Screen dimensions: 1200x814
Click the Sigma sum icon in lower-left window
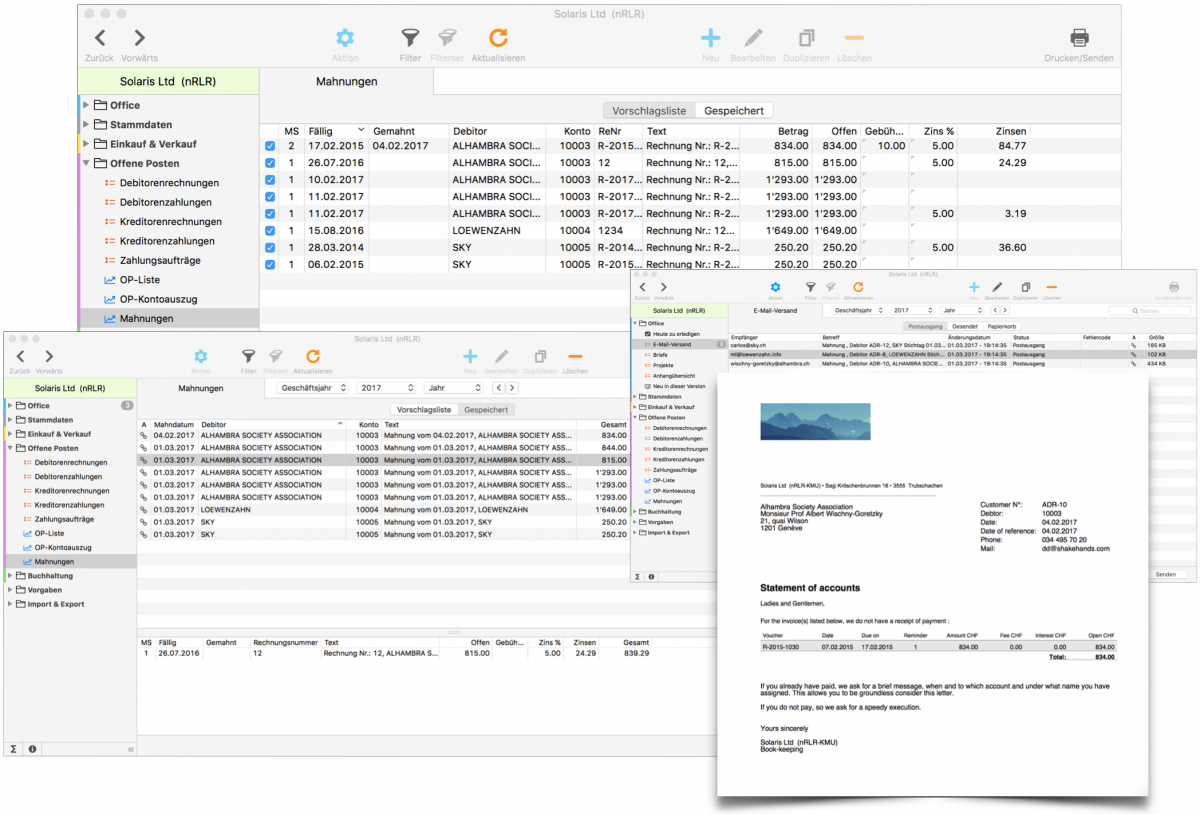[14, 748]
